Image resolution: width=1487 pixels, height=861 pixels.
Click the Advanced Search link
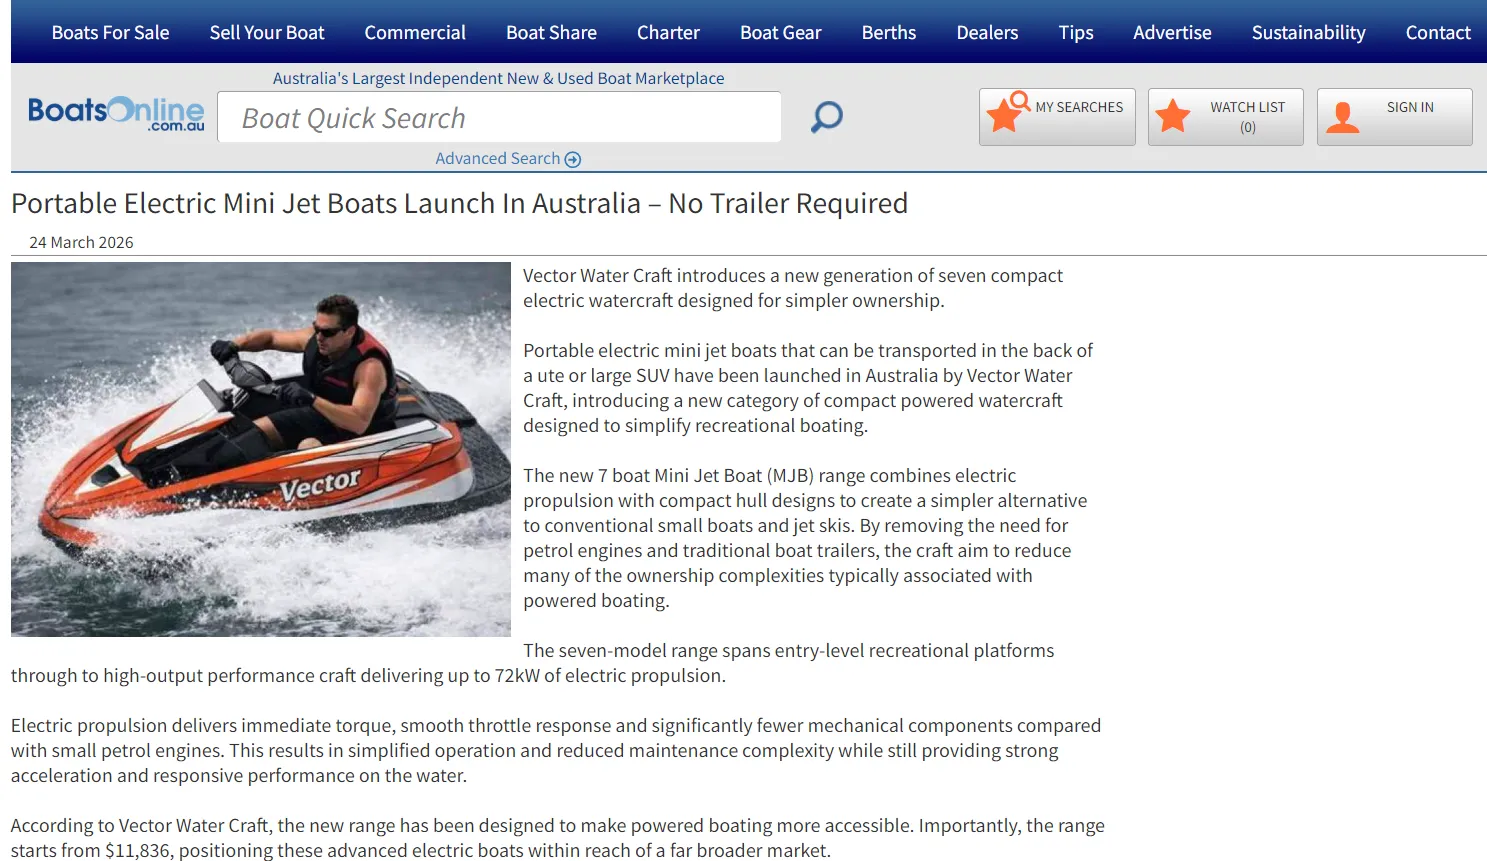pos(499,158)
